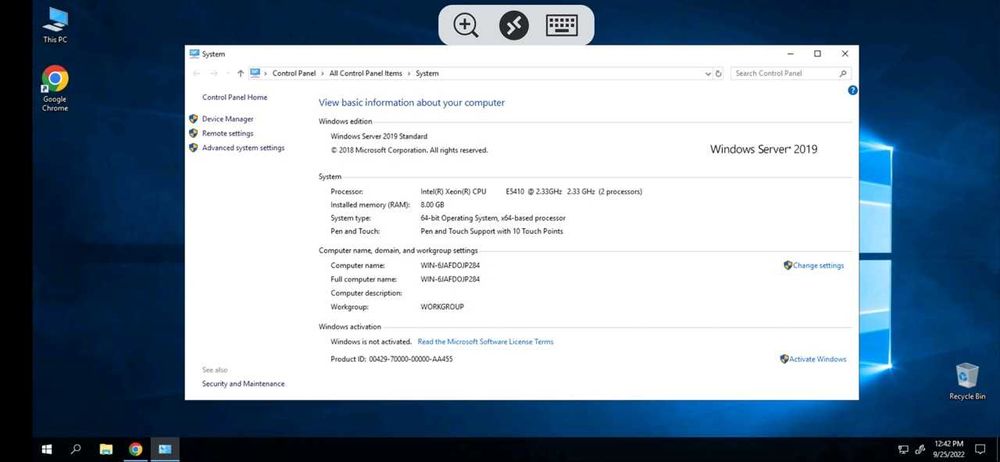Click Pen and Touch Support with 10 Touch Points
Viewport: 1000px width, 462px height.
click(x=492, y=231)
